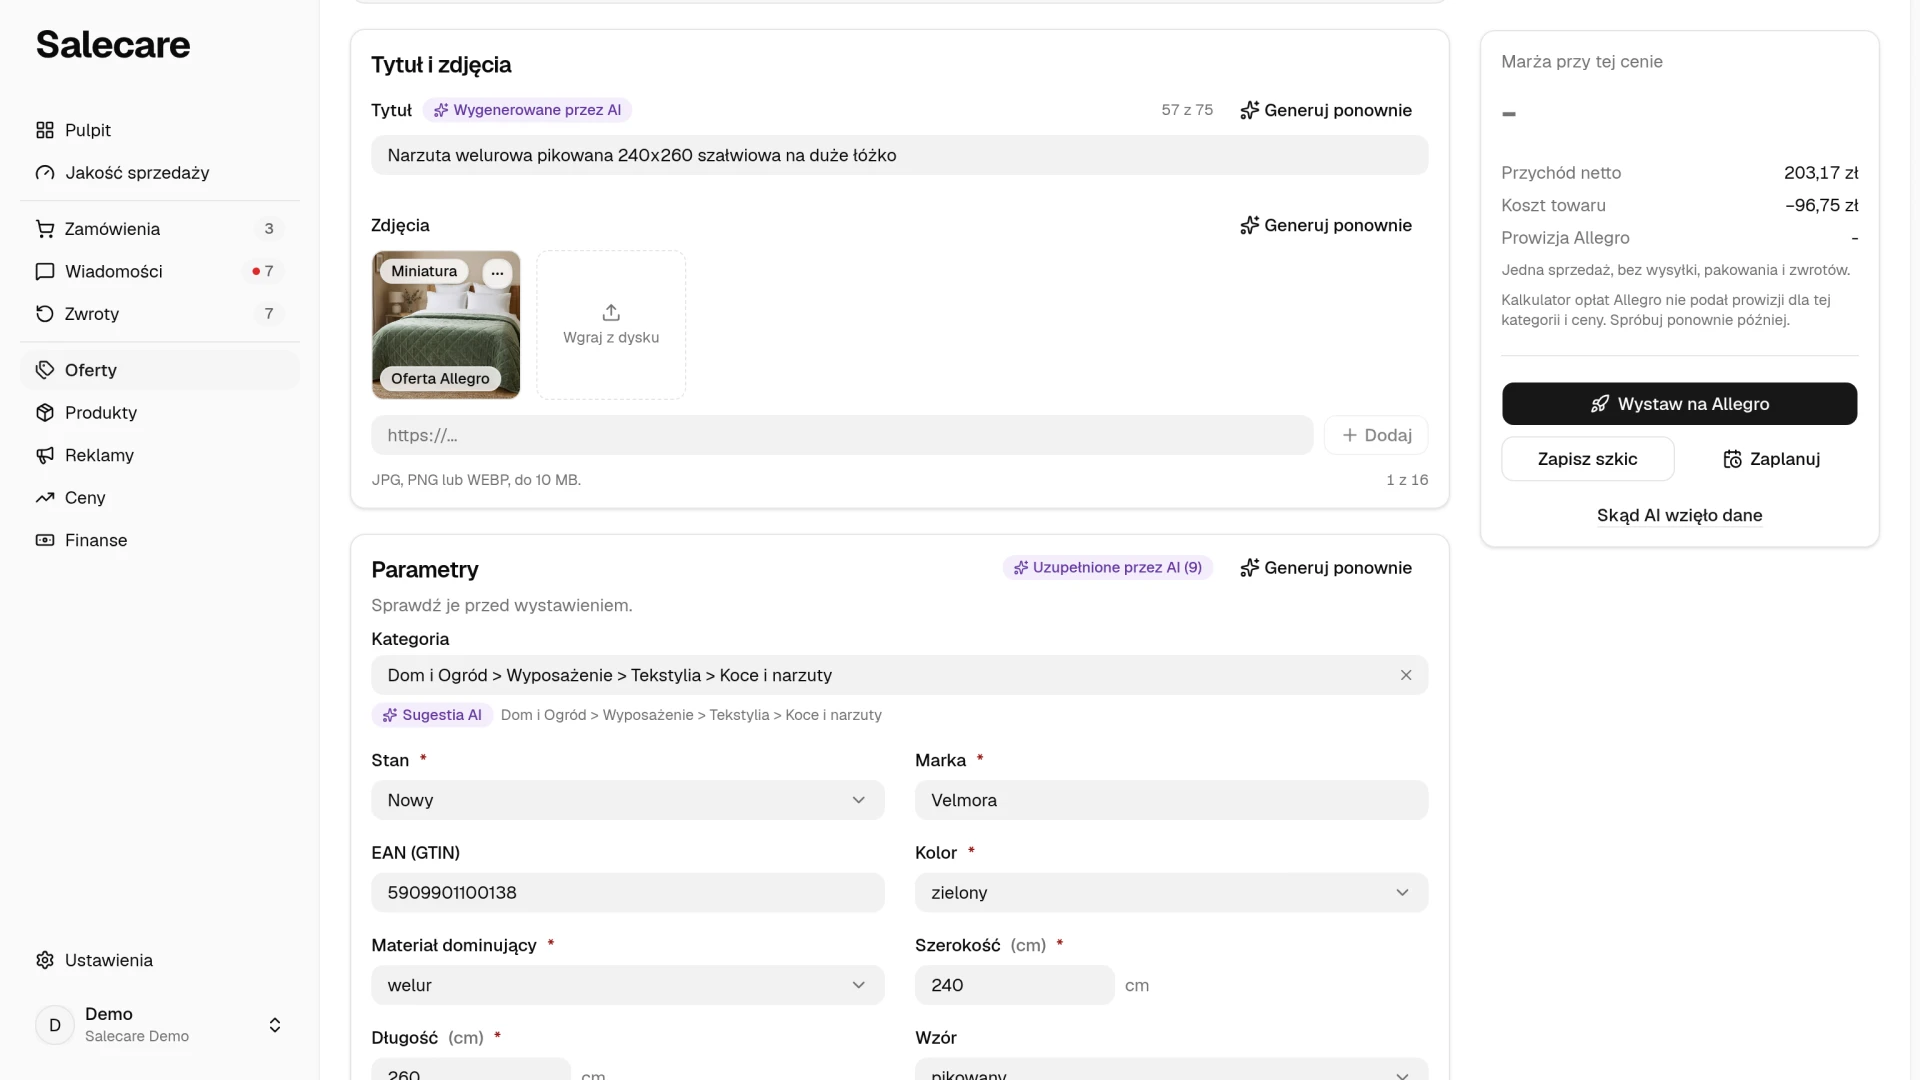This screenshot has height=1080, width=1920.
Task: Click the Finanse banknote icon
Action: tap(45, 540)
